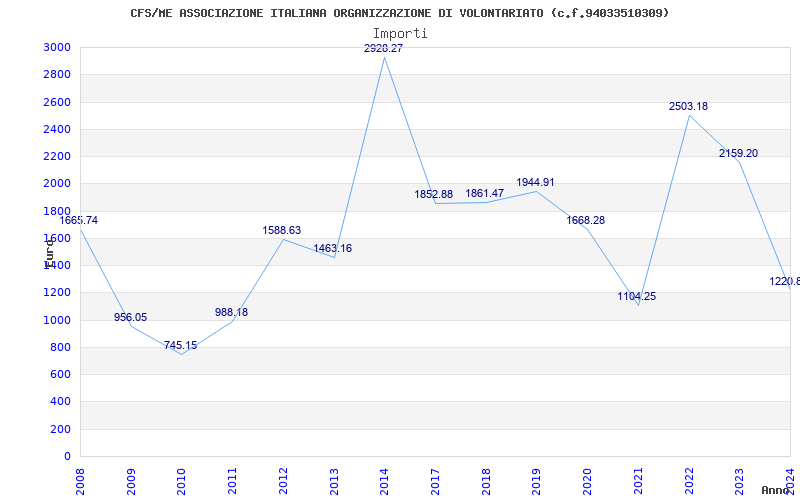Click the 2014 year axis label

click(385, 482)
